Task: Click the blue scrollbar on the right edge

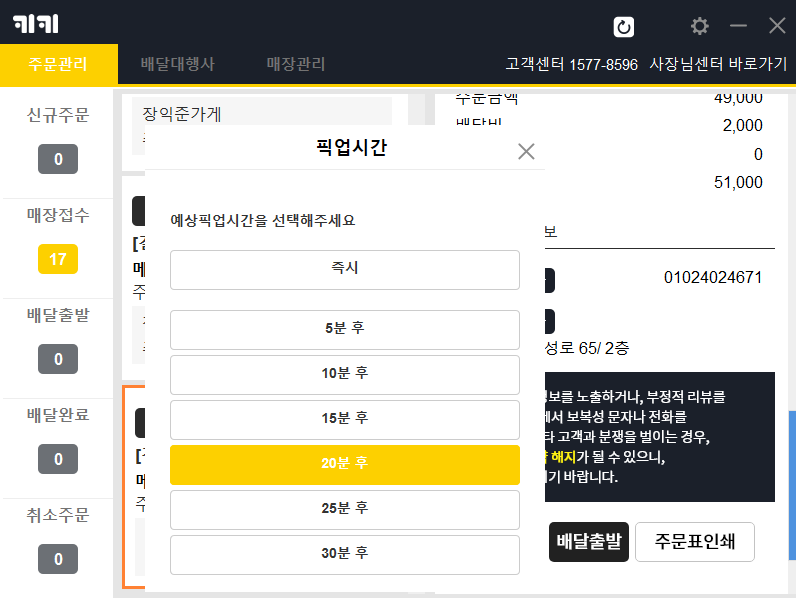Action: (x=792, y=485)
